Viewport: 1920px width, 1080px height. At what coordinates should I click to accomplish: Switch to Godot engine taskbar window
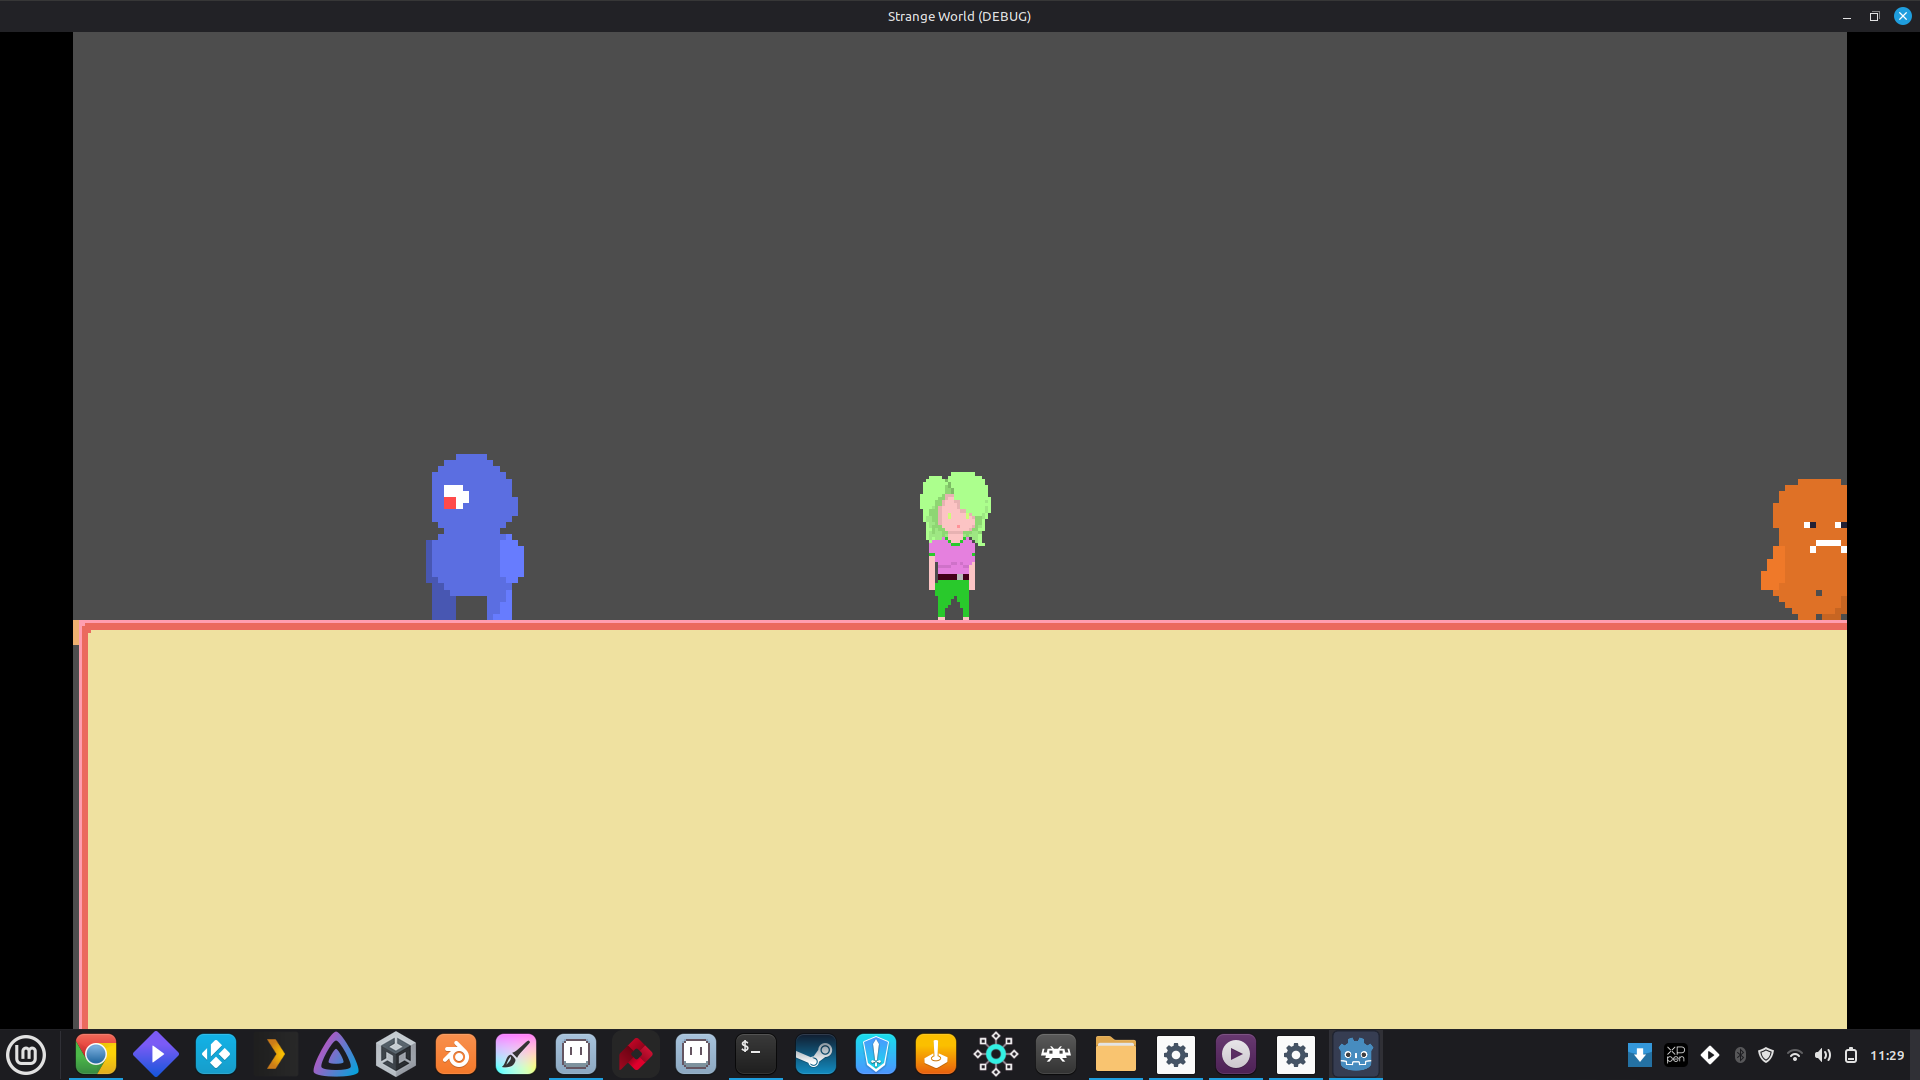click(1356, 1055)
